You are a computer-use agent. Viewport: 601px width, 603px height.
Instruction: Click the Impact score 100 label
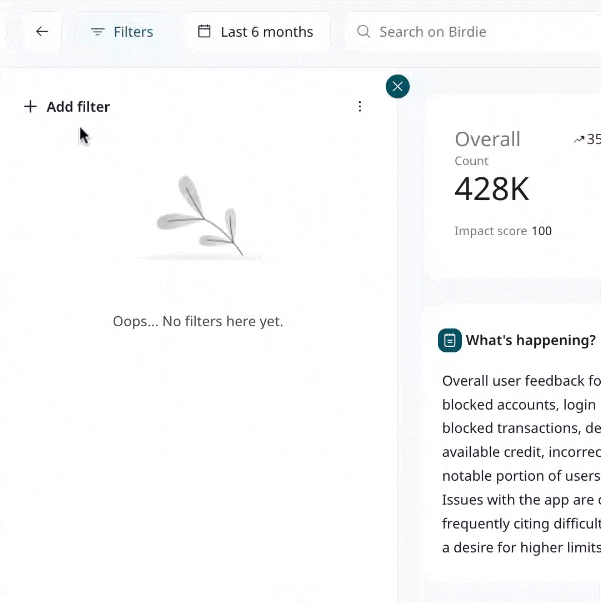tap(502, 231)
